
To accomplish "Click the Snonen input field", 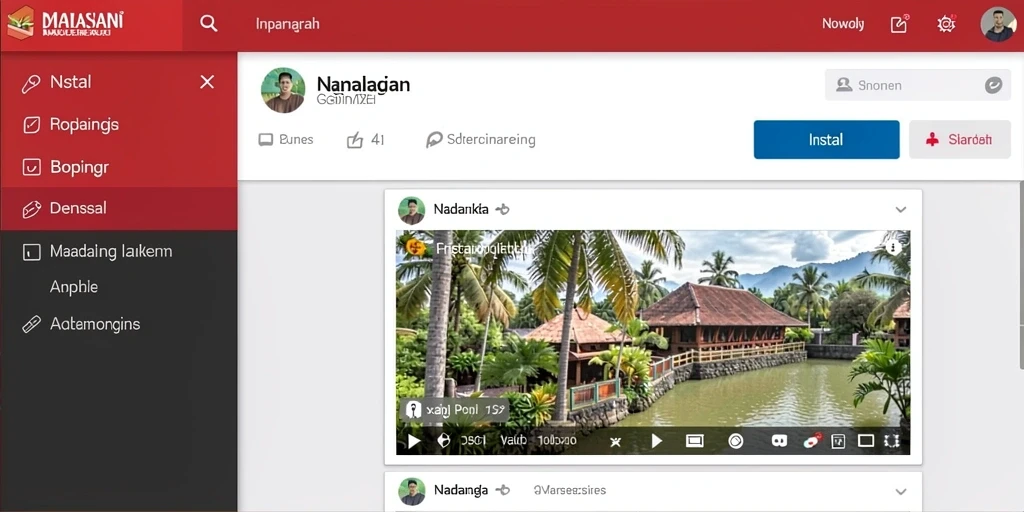I will click(x=918, y=85).
